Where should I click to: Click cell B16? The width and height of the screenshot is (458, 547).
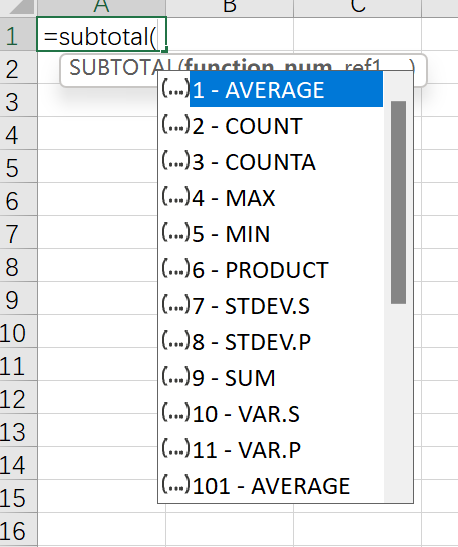[230, 529]
